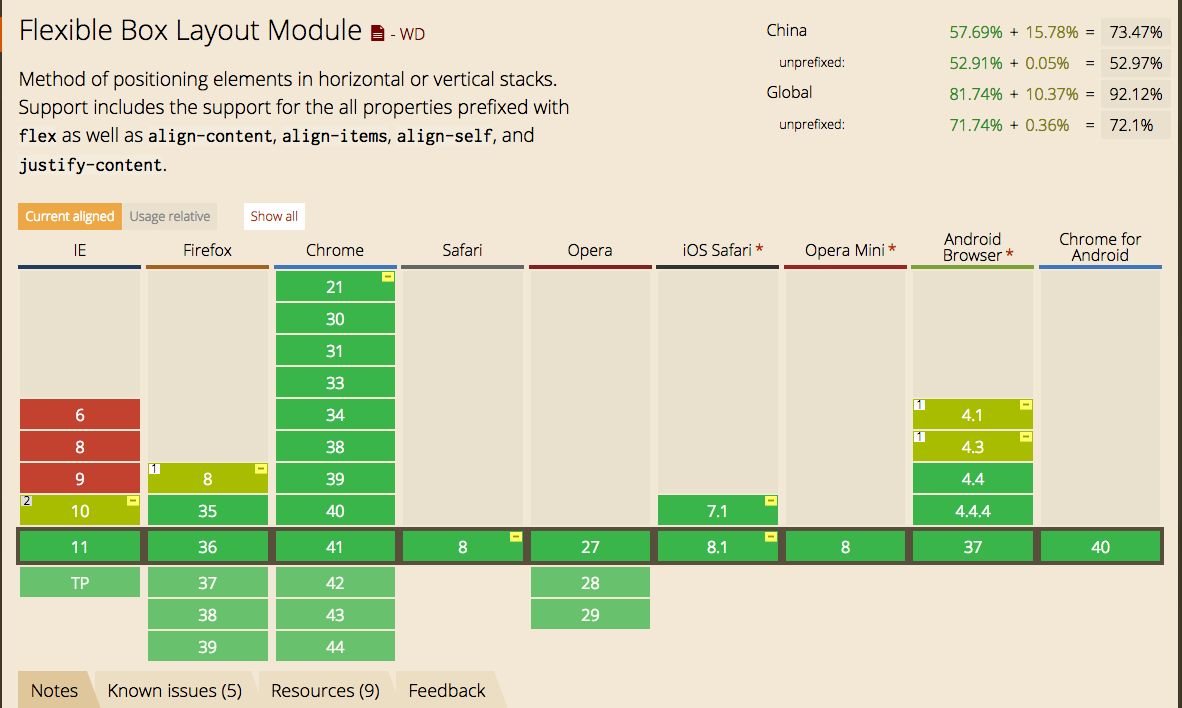Image resolution: width=1182 pixels, height=708 pixels.
Task: Select the Firefox column header
Action: tap(207, 250)
